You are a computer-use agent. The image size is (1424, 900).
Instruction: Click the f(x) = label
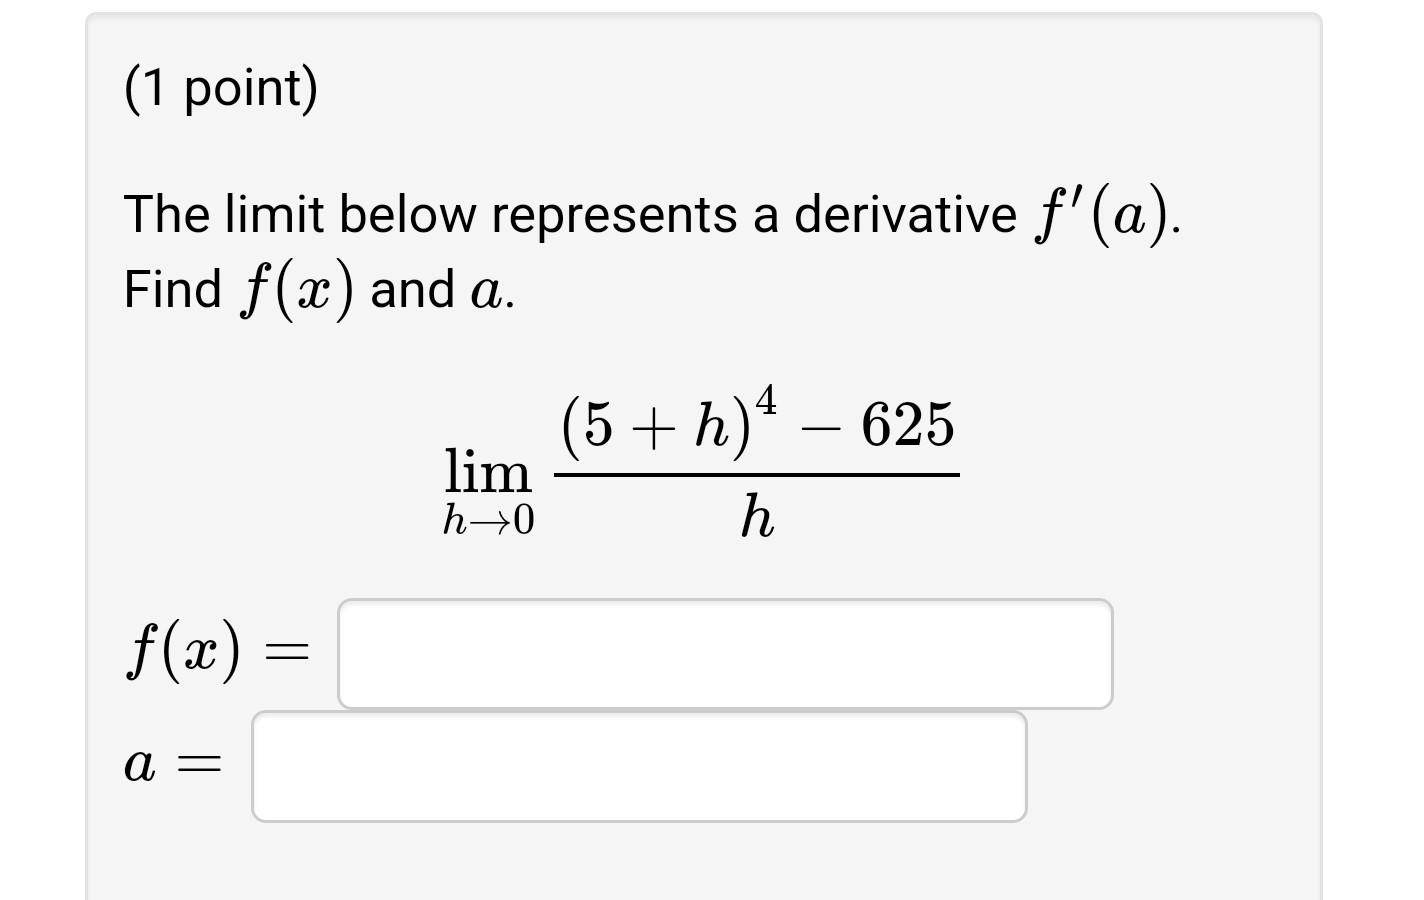click(215, 650)
